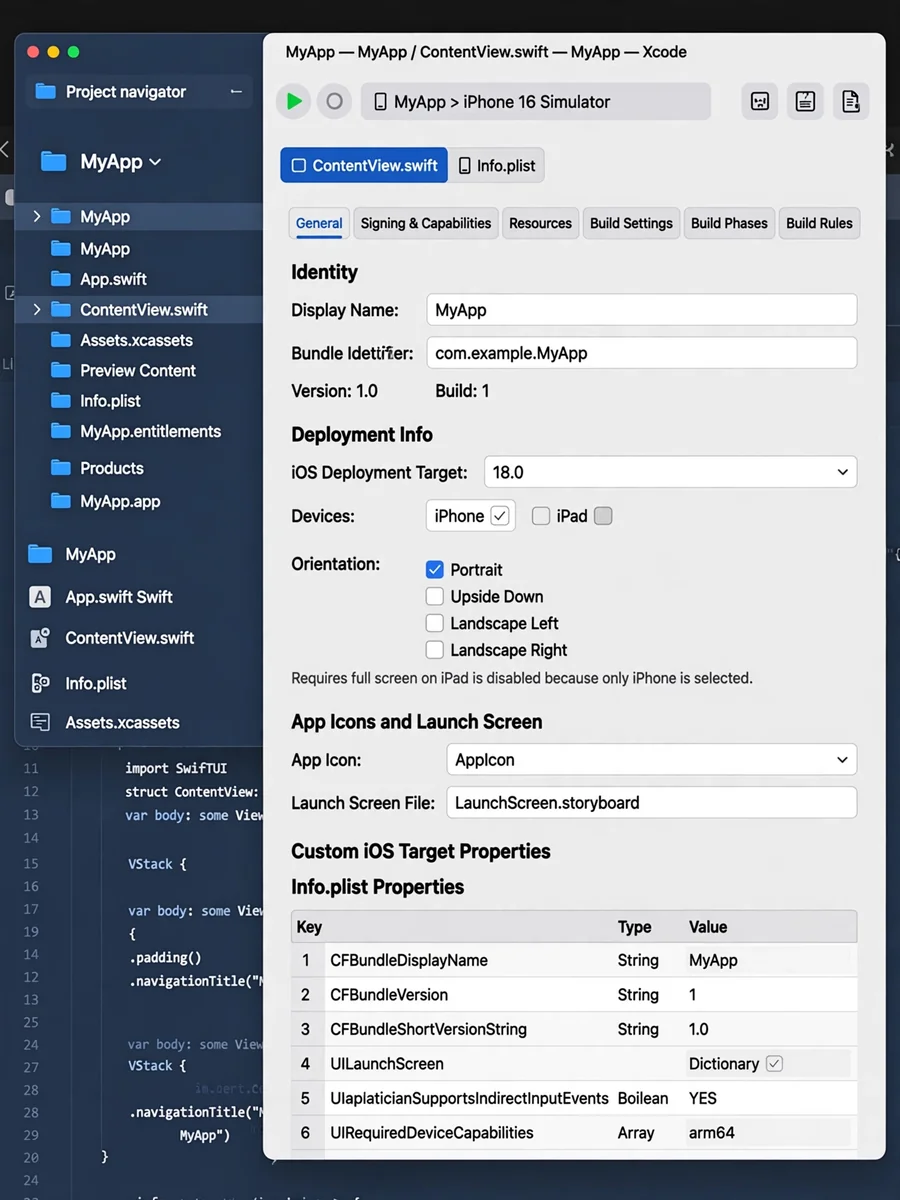This screenshot has height=1200, width=900.
Task: Switch to the Resources tab
Action: (x=540, y=223)
